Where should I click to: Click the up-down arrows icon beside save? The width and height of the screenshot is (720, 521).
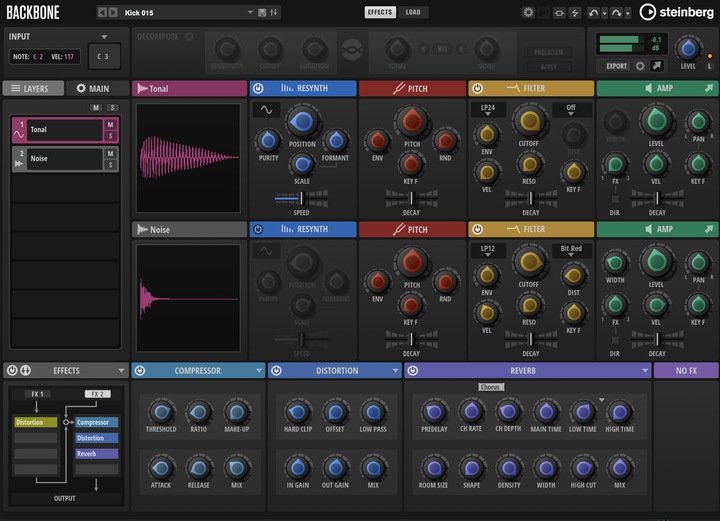[274, 12]
